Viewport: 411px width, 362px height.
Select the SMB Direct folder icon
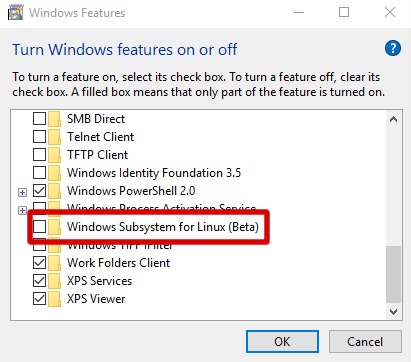54,119
